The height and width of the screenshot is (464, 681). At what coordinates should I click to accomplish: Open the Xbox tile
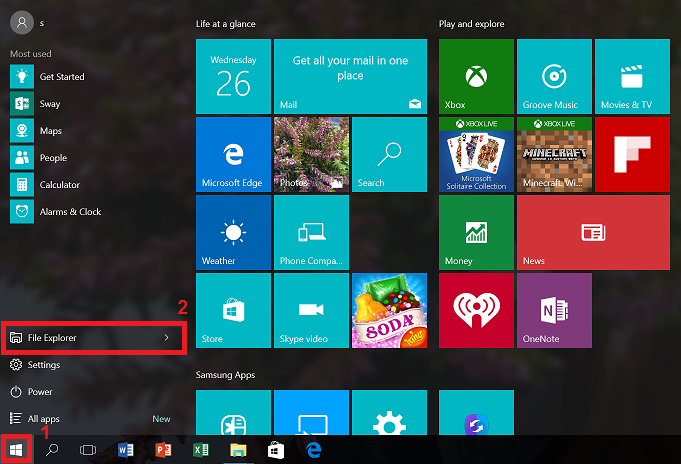476,76
